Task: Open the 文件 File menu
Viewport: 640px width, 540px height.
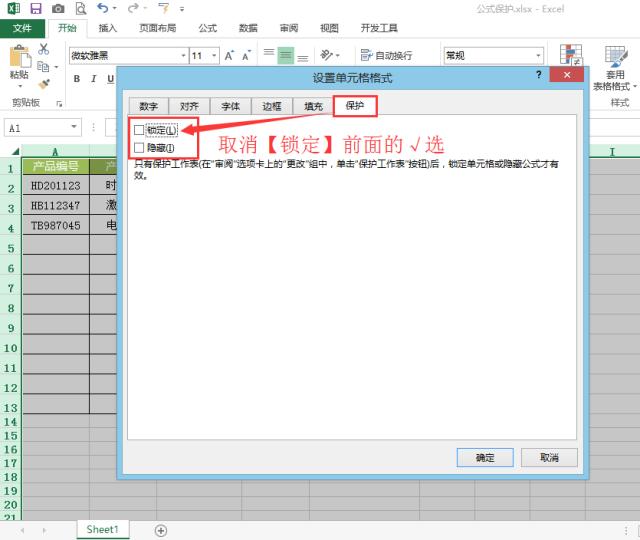Action: pyautogui.click(x=22, y=28)
